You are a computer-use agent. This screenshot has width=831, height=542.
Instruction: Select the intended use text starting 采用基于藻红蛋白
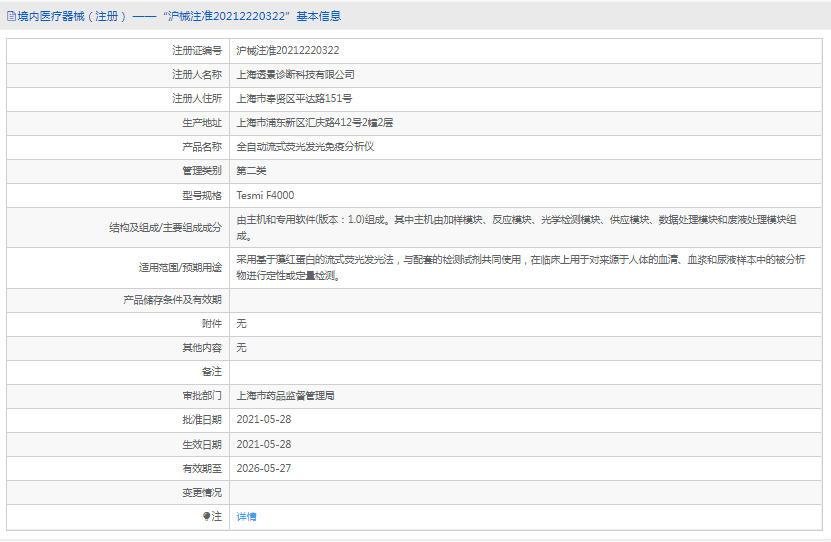(x=521, y=268)
